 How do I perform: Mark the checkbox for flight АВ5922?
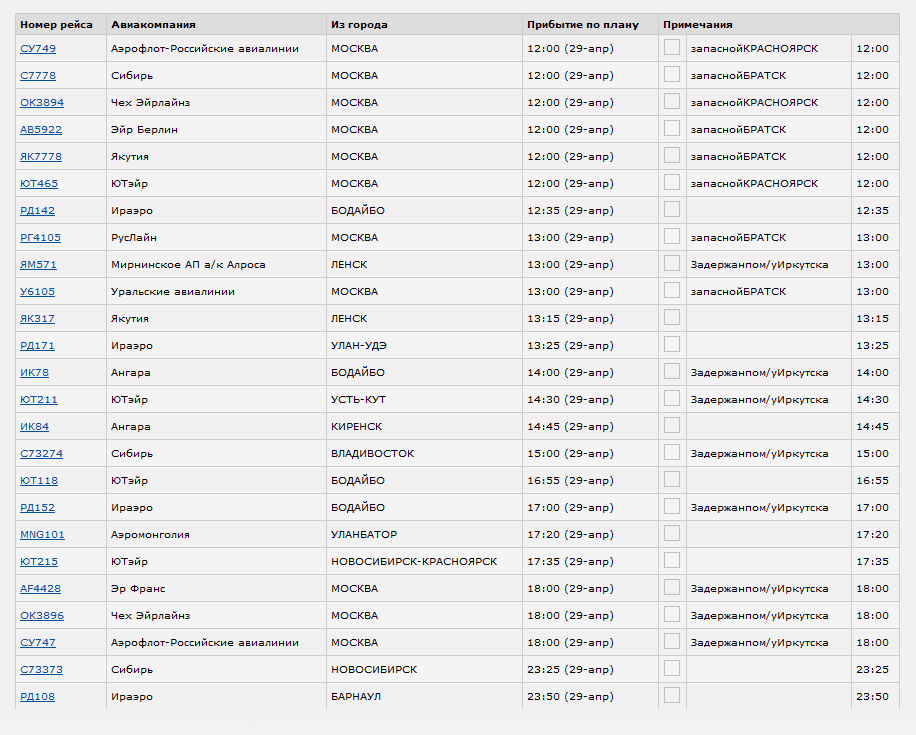(x=672, y=128)
